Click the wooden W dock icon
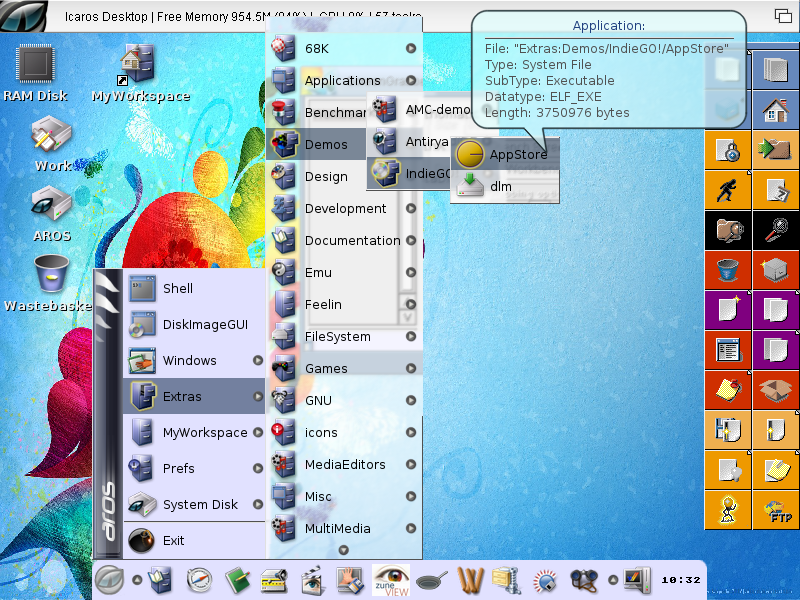The image size is (800, 600). [469, 580]
